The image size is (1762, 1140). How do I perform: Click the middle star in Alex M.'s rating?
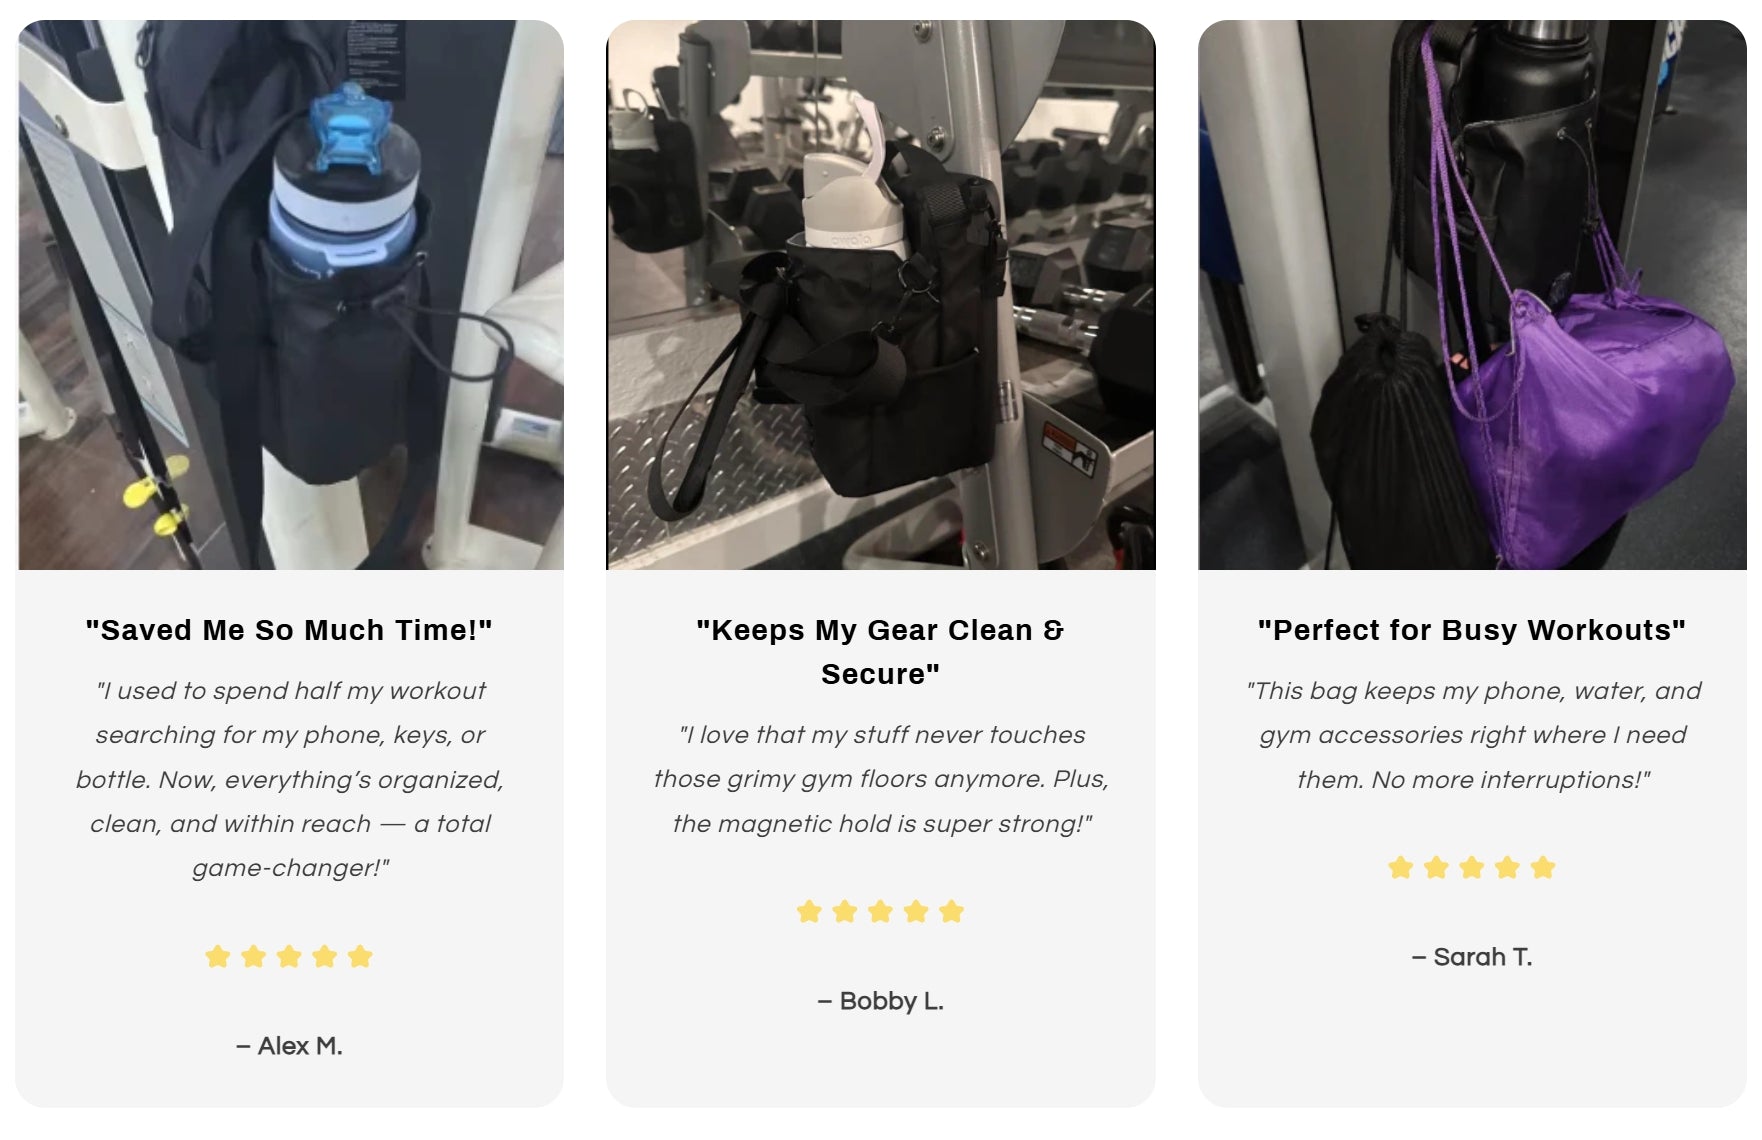(x=289, y=957)
